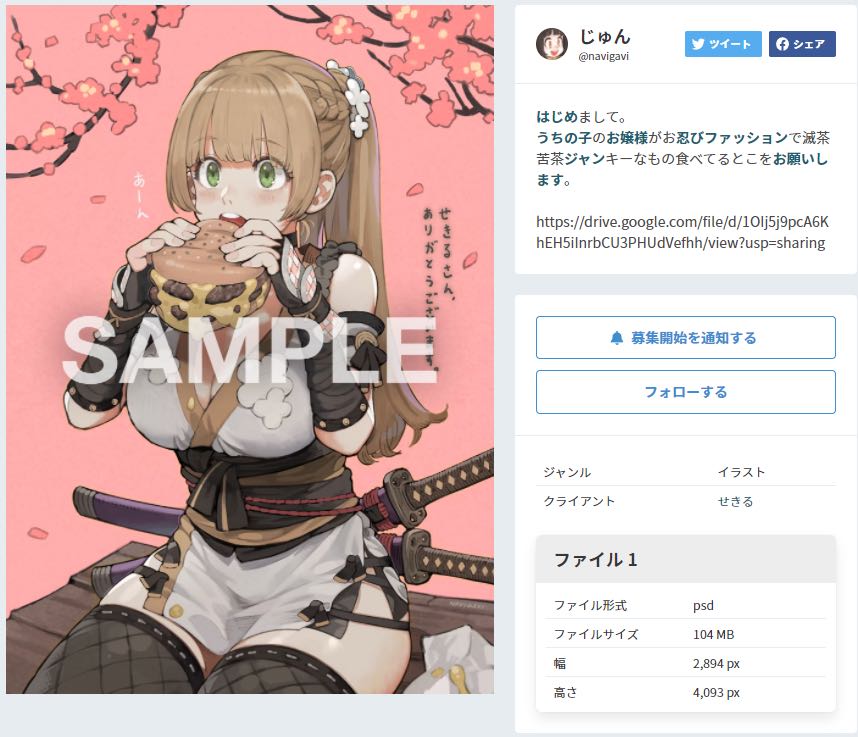Follow the creator with フォローする
Viewport: 858px width, 737px height.
tap(686, 392)
